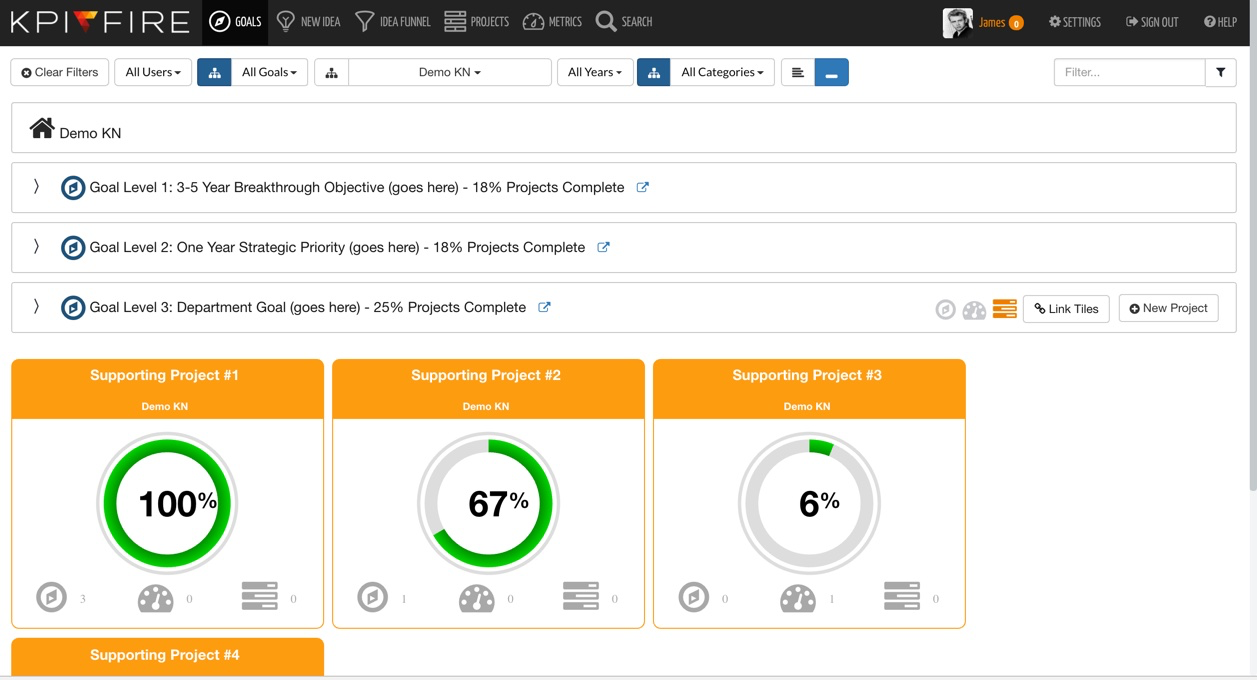Viewport: 1257px width, 680px height.
Task: Open the All Years dropdown
Action: [595, 72]
